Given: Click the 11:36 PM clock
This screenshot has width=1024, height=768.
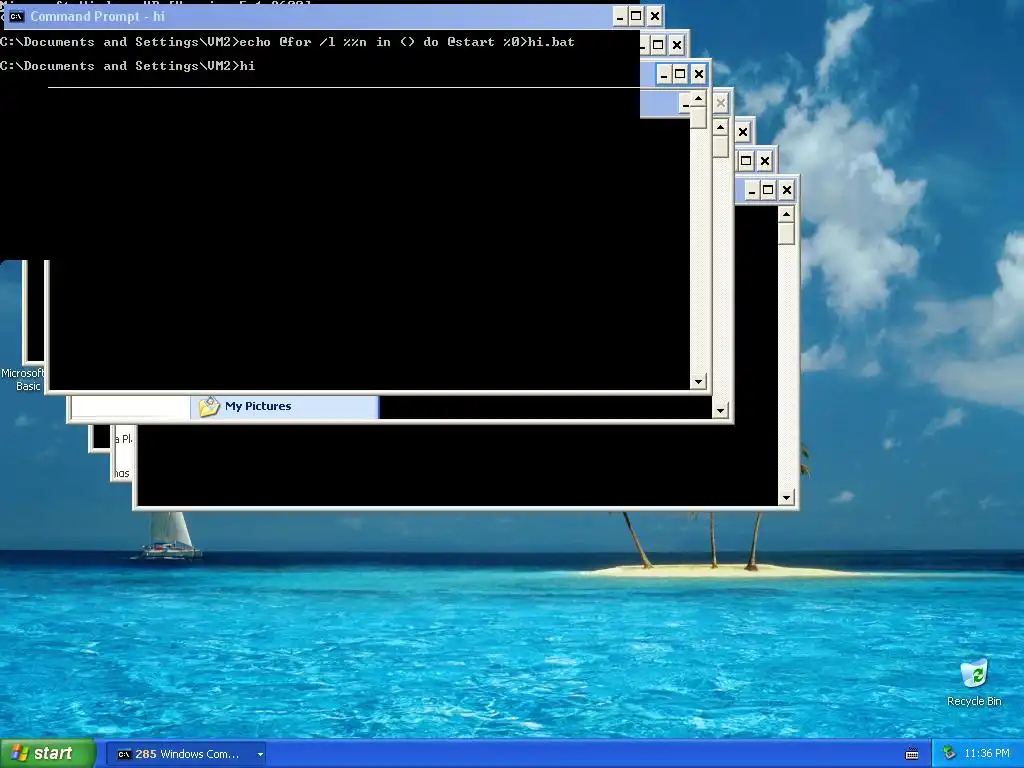Looking at the screenshot, I should (986, 754).
